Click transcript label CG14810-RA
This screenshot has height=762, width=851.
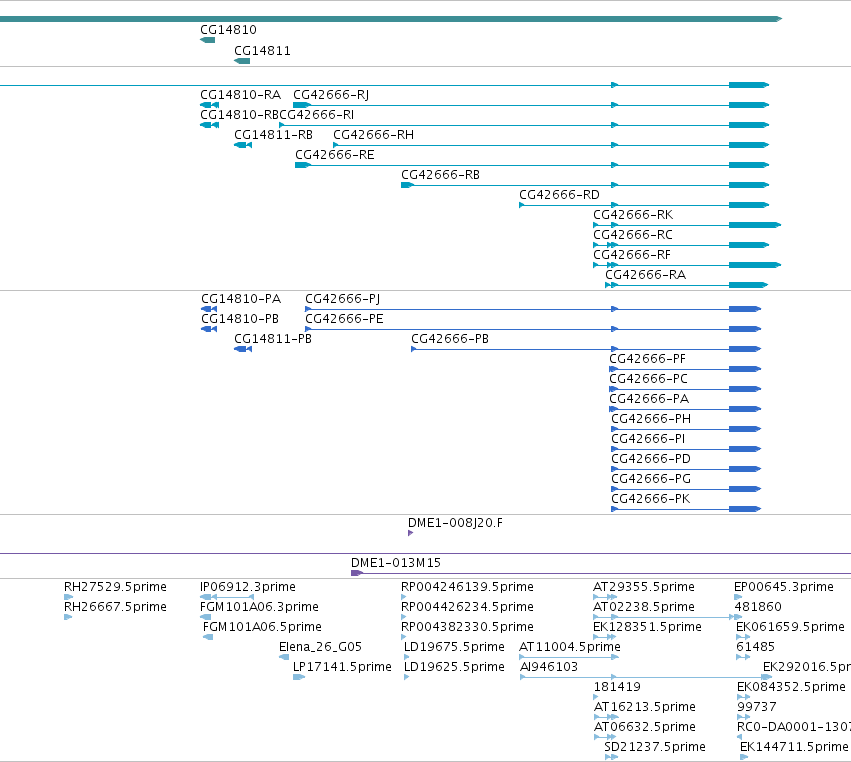point(240,95)
